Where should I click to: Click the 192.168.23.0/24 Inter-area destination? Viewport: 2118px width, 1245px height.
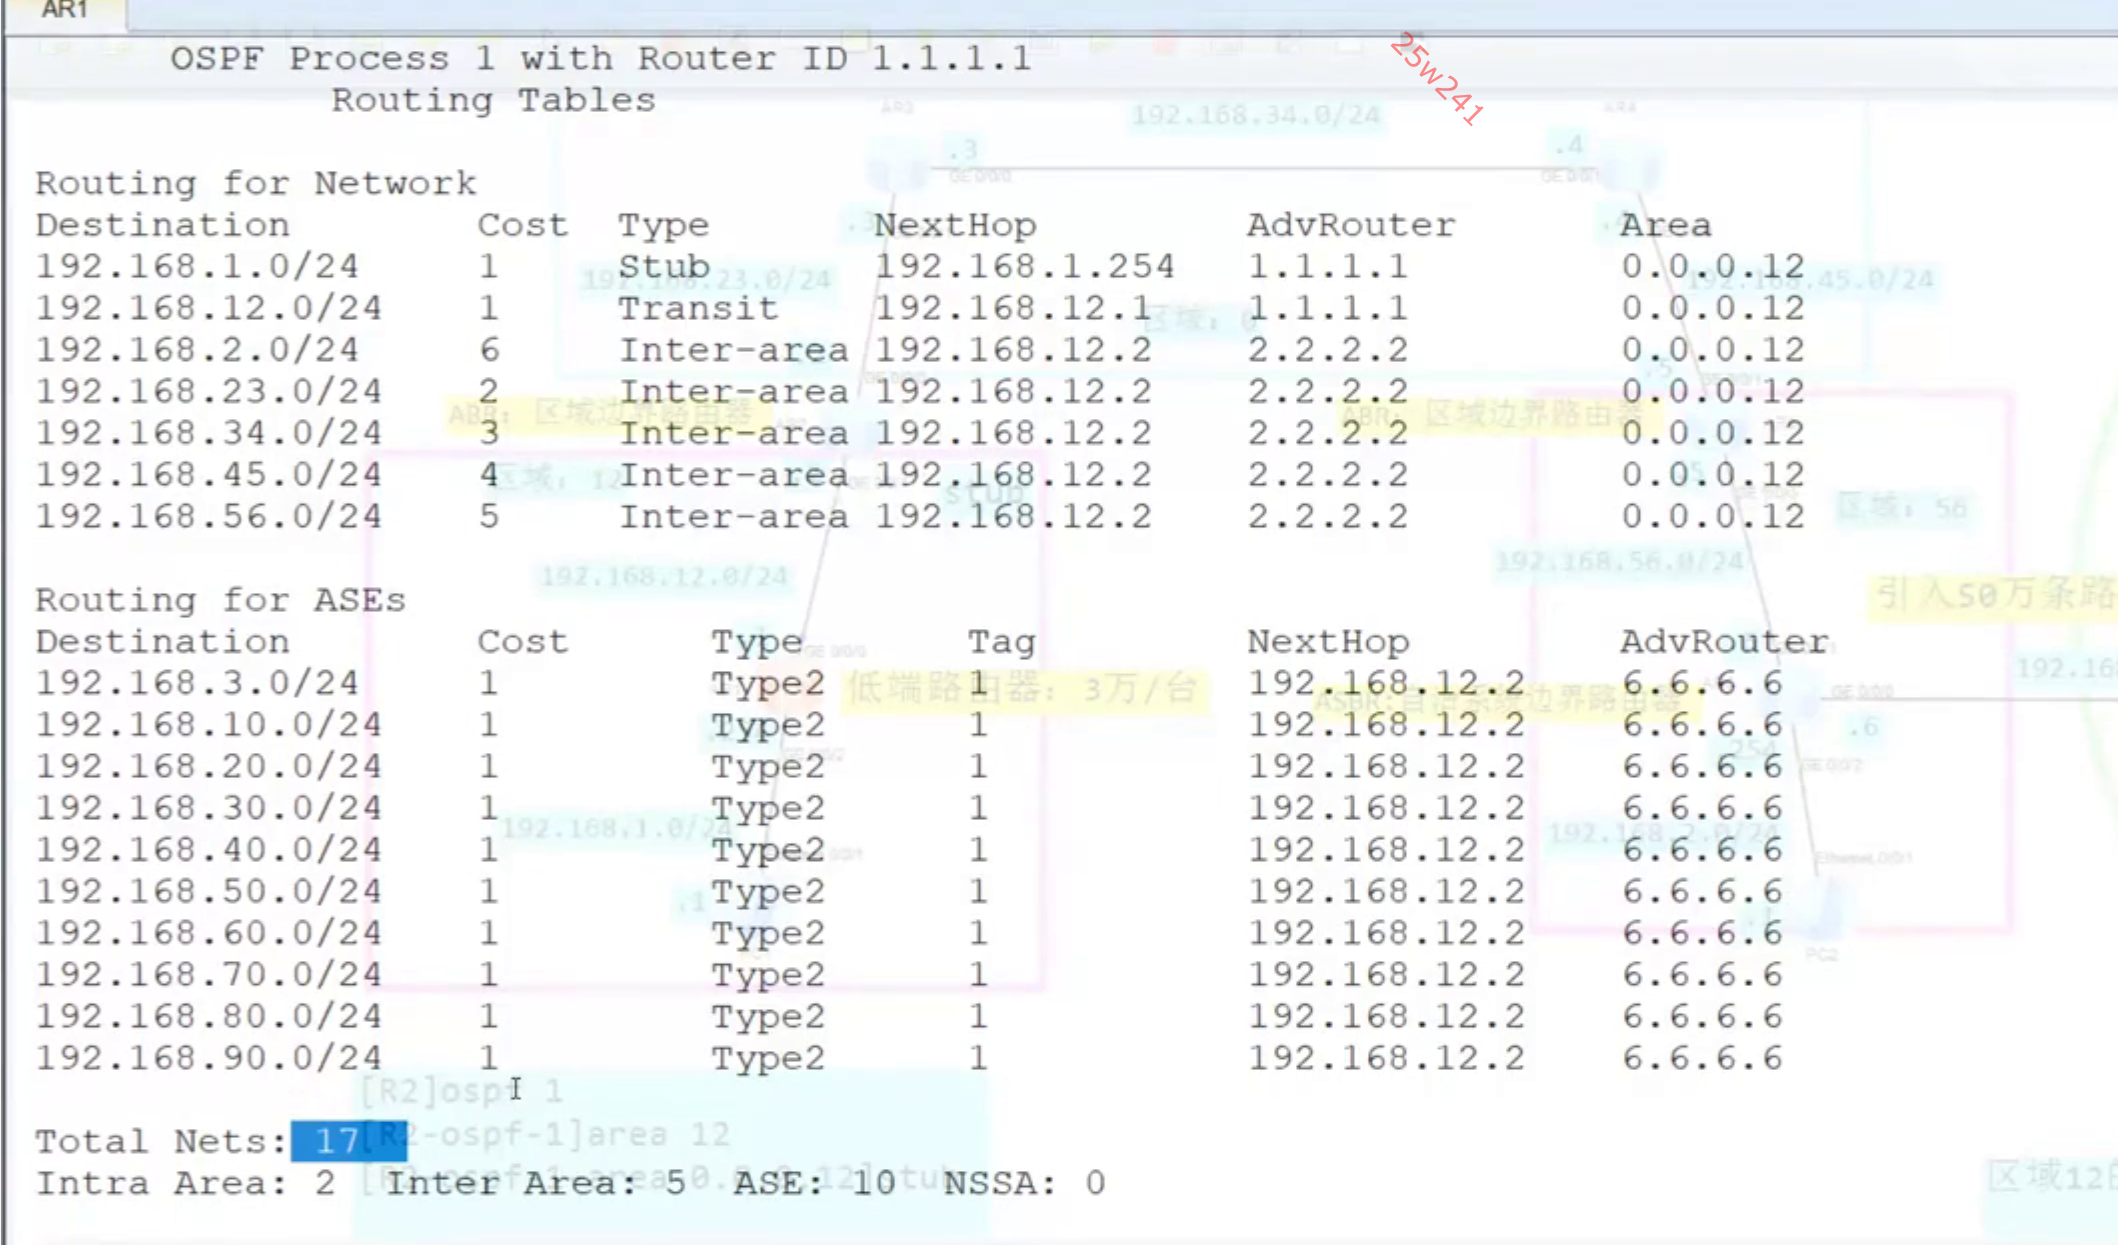pyautogui.click(x=208, y=391)
